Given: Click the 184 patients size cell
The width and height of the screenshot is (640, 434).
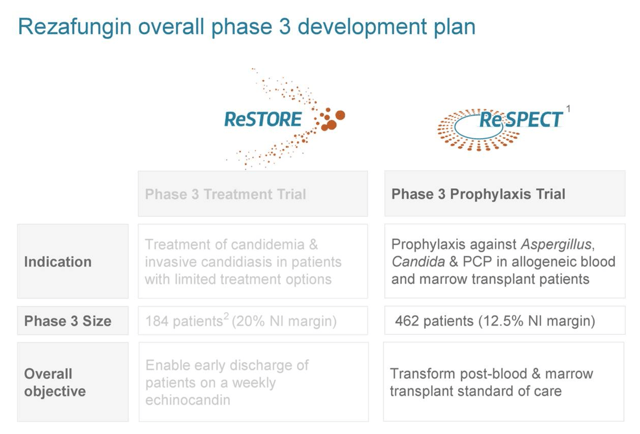Looking at the screenshot, I should click(253, 320).
